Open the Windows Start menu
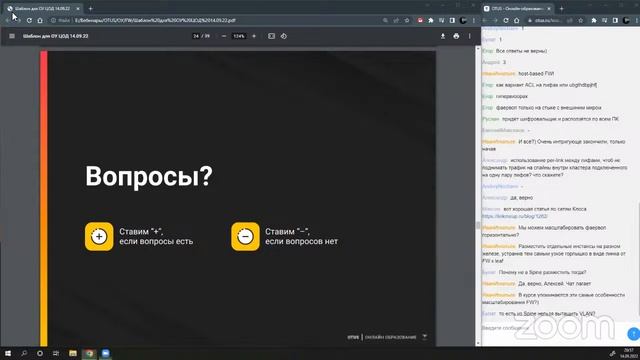This screenshot has height=360, width=640. (8, 353)
